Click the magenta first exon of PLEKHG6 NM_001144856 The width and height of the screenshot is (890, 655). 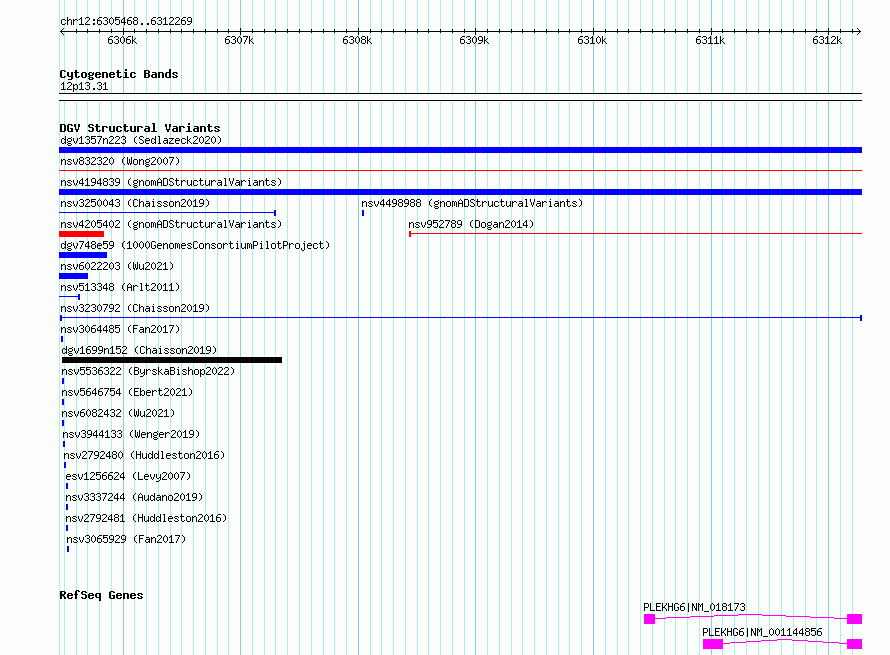(x=713, y=644)
